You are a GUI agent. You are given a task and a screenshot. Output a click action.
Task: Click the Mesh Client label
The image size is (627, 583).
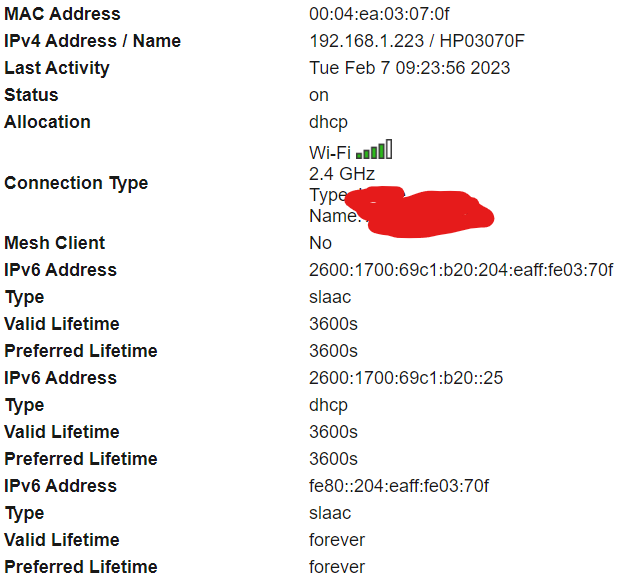click(x=54, y=243)
